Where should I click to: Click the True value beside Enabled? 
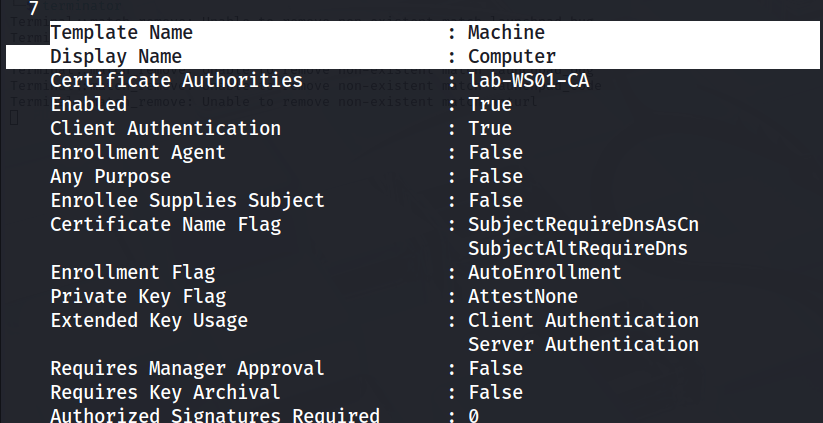tap(490, 105)
